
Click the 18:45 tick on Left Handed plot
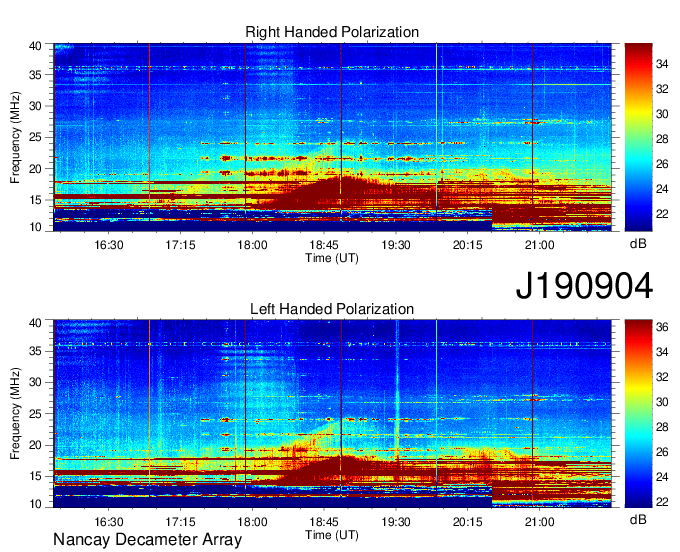pyautogui.click(x=324, y=522)
